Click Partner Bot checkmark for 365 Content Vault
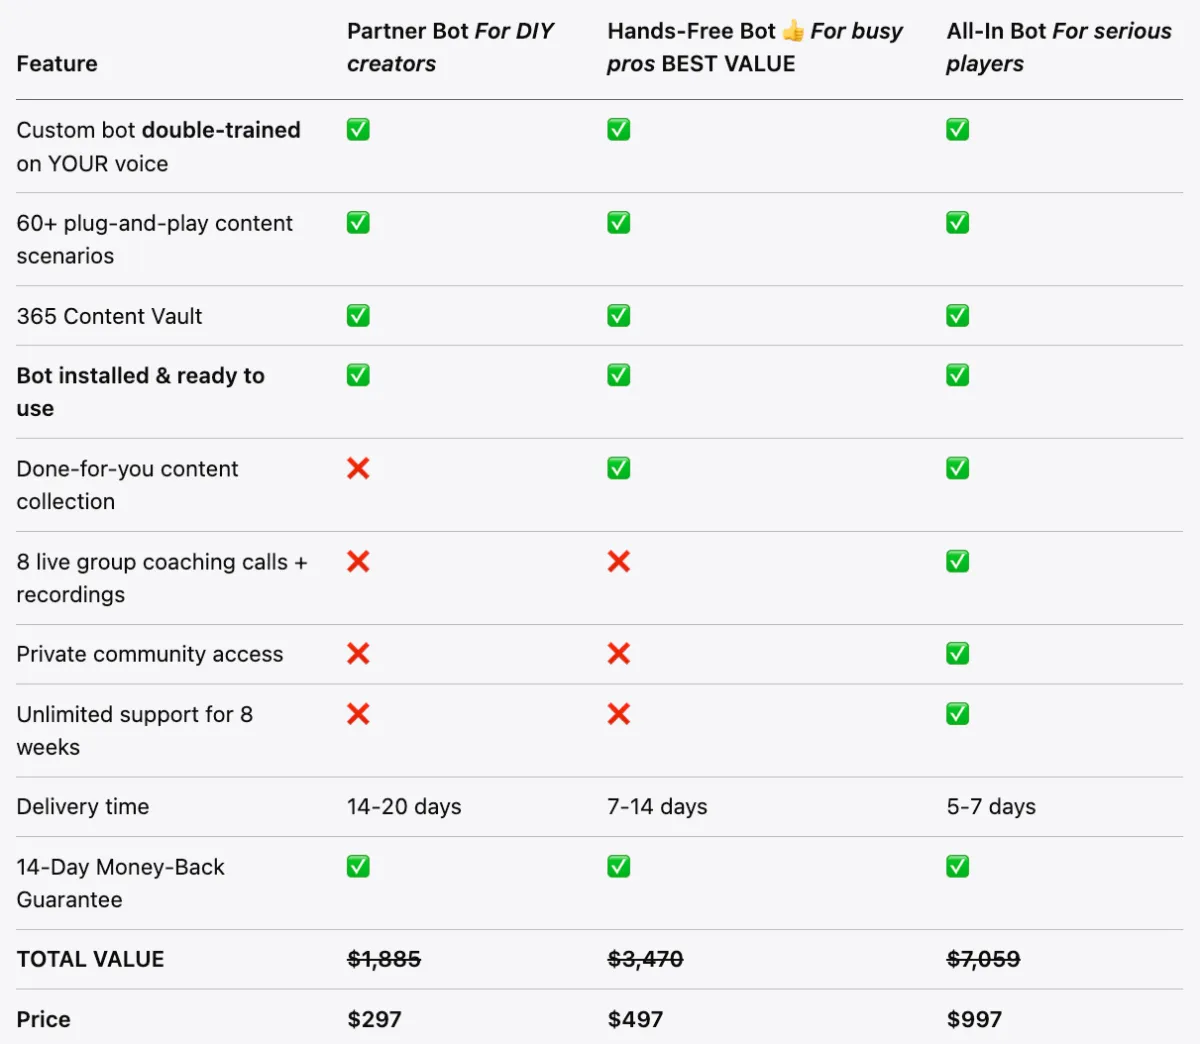This screenshot has height=1044, width=1200. (358, 316)
